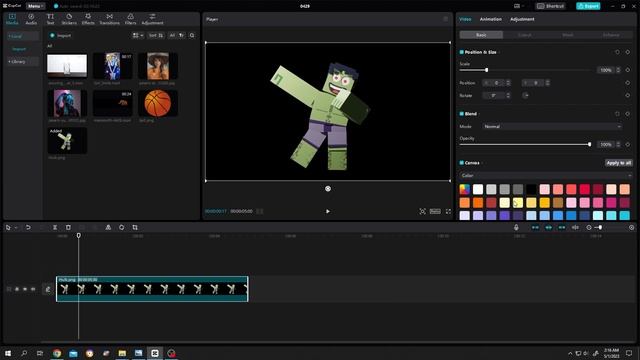
Task: Click Apply to all in Canvas section
Action: pyautogui.click(x=618, y=163)
